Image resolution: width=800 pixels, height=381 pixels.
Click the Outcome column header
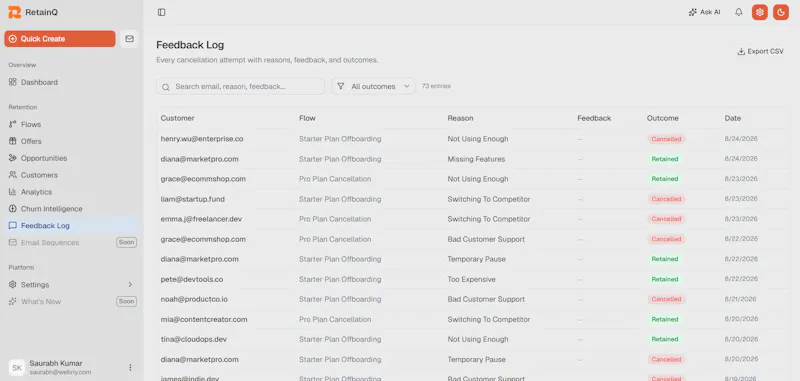pyautogui.click(x=663, y=118)
